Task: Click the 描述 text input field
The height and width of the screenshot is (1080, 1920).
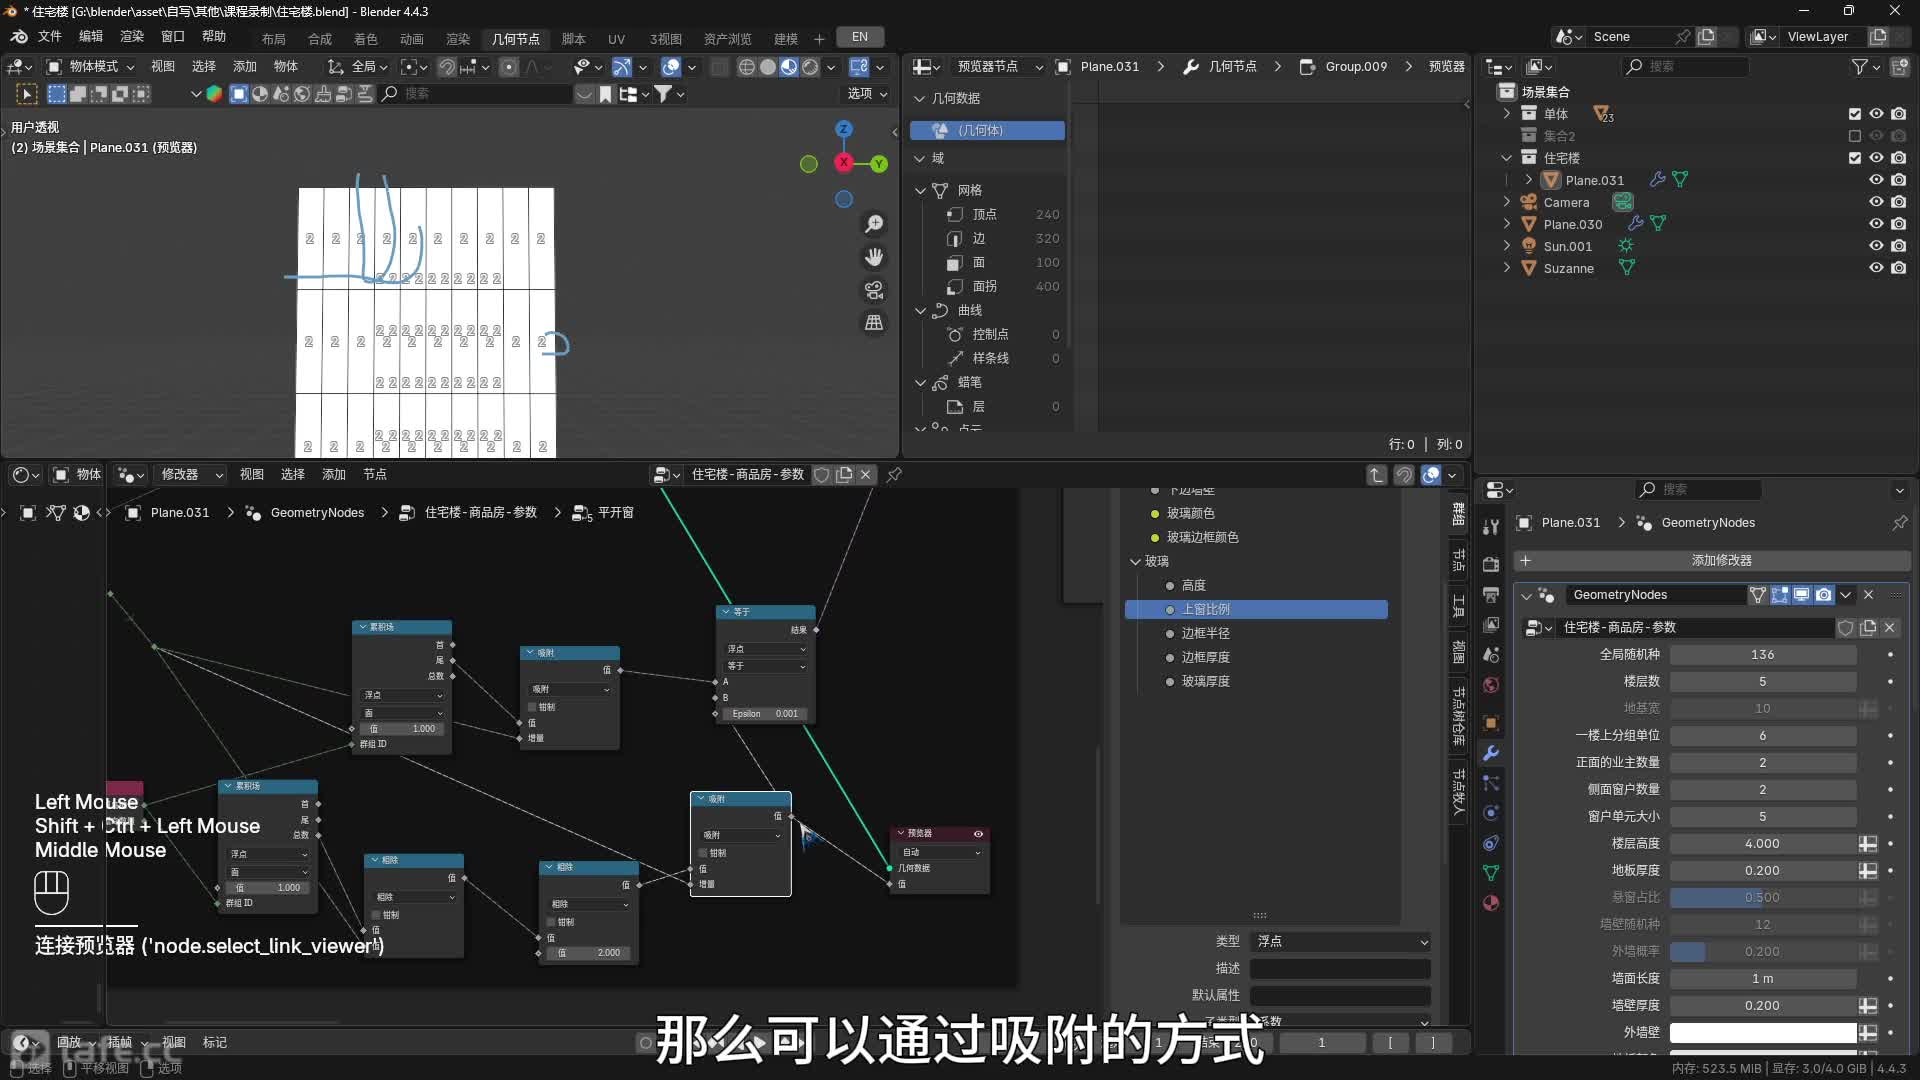Action: pyautogui.click(x=1340, y=968)
